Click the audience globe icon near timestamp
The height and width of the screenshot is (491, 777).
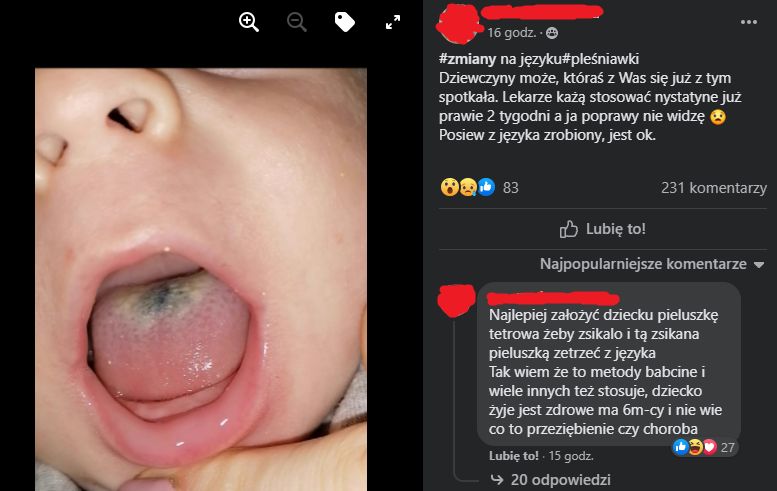point(552,33)
